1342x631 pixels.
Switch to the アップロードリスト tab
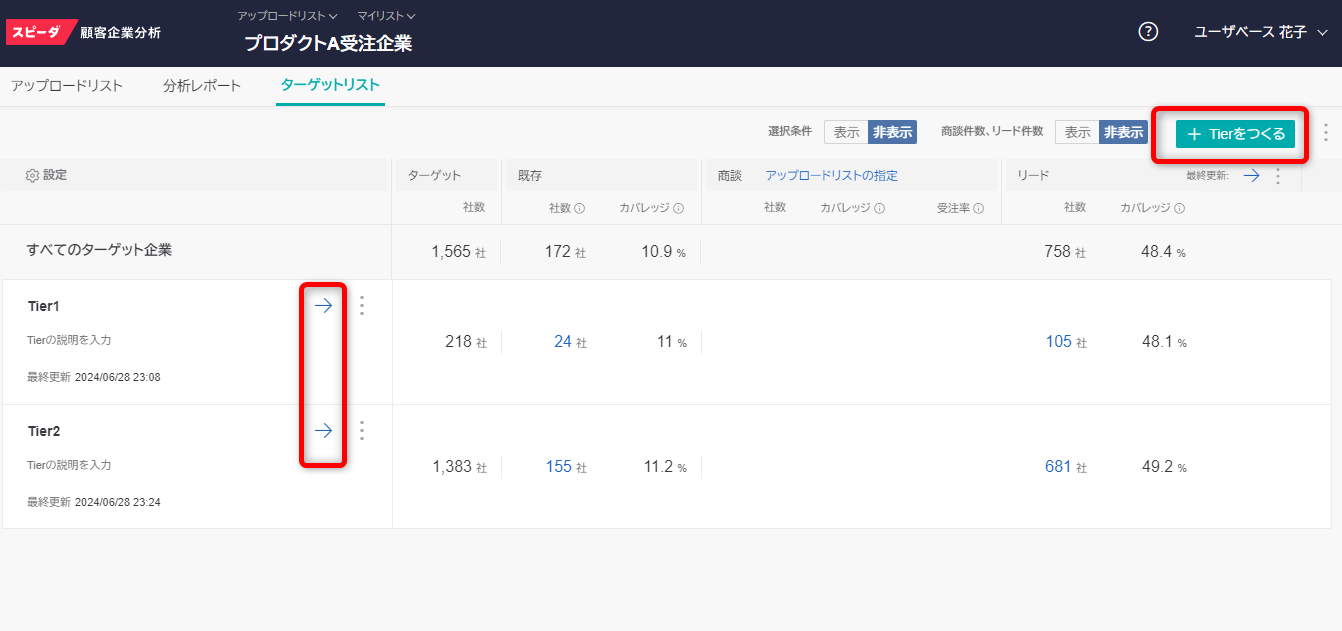click(67, 86)
